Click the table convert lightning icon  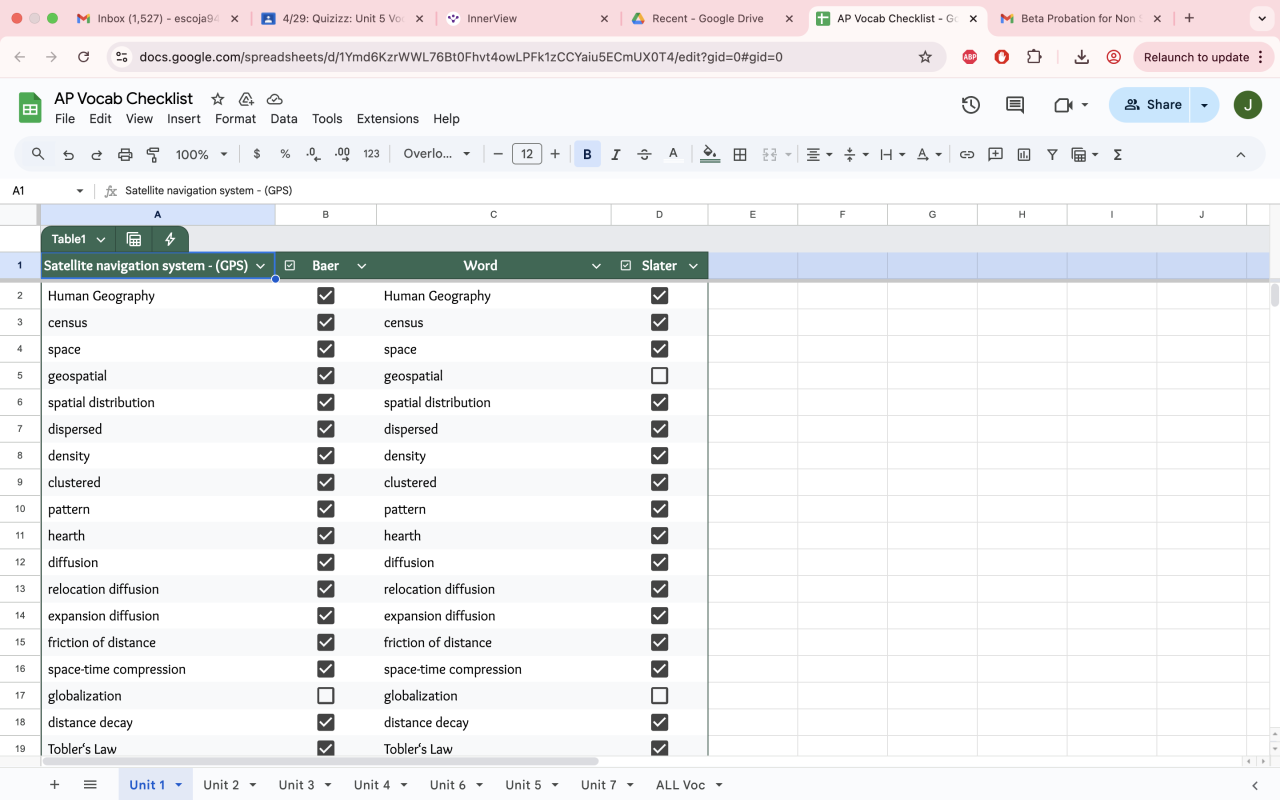pyautogui.click(x=170, y=239)
